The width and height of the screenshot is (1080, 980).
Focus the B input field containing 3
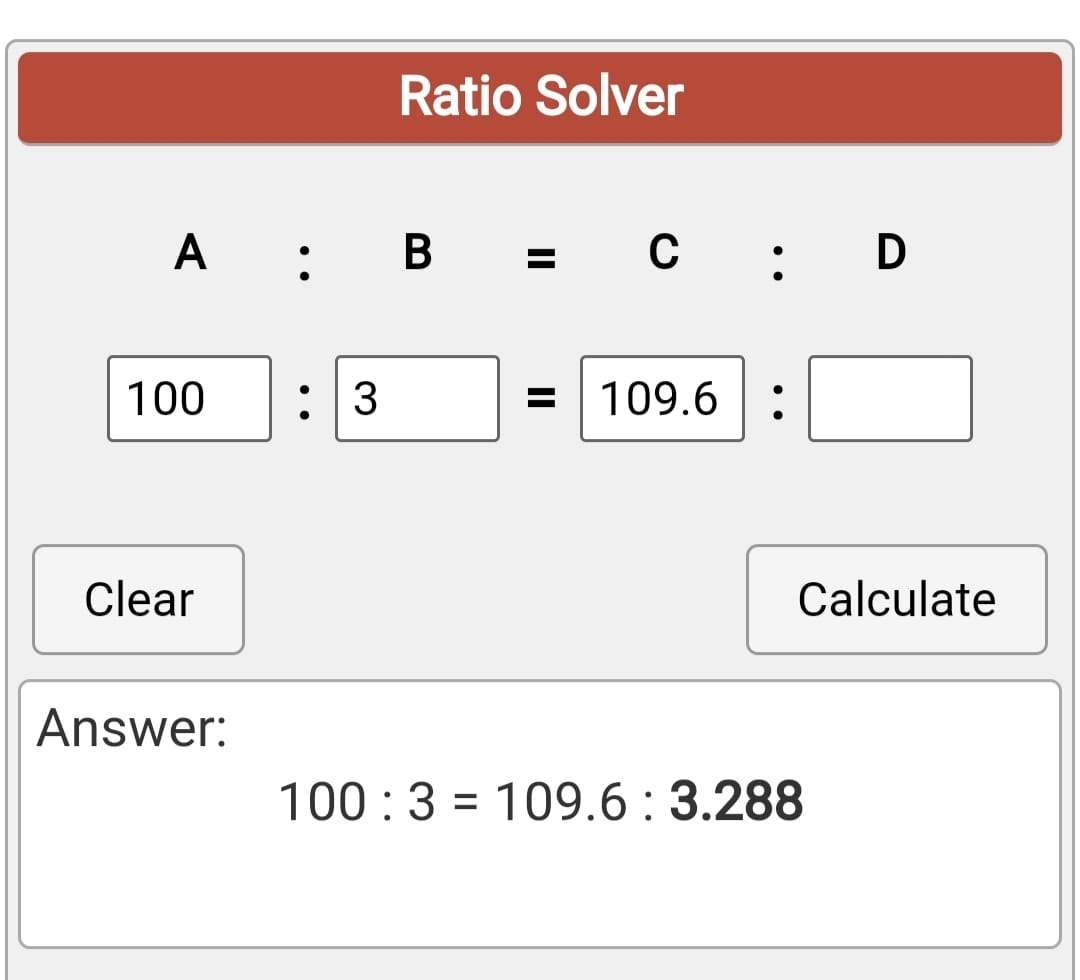pos(417,398)
